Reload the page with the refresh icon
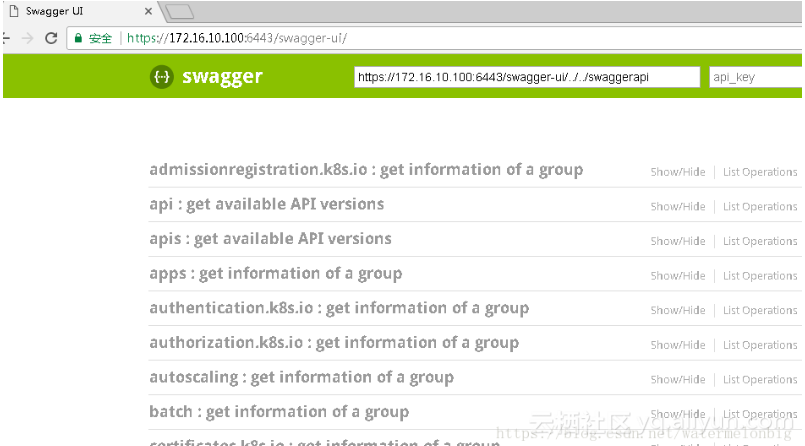The image size is (805, 446). pyautogui.click(x=51, y=38)
